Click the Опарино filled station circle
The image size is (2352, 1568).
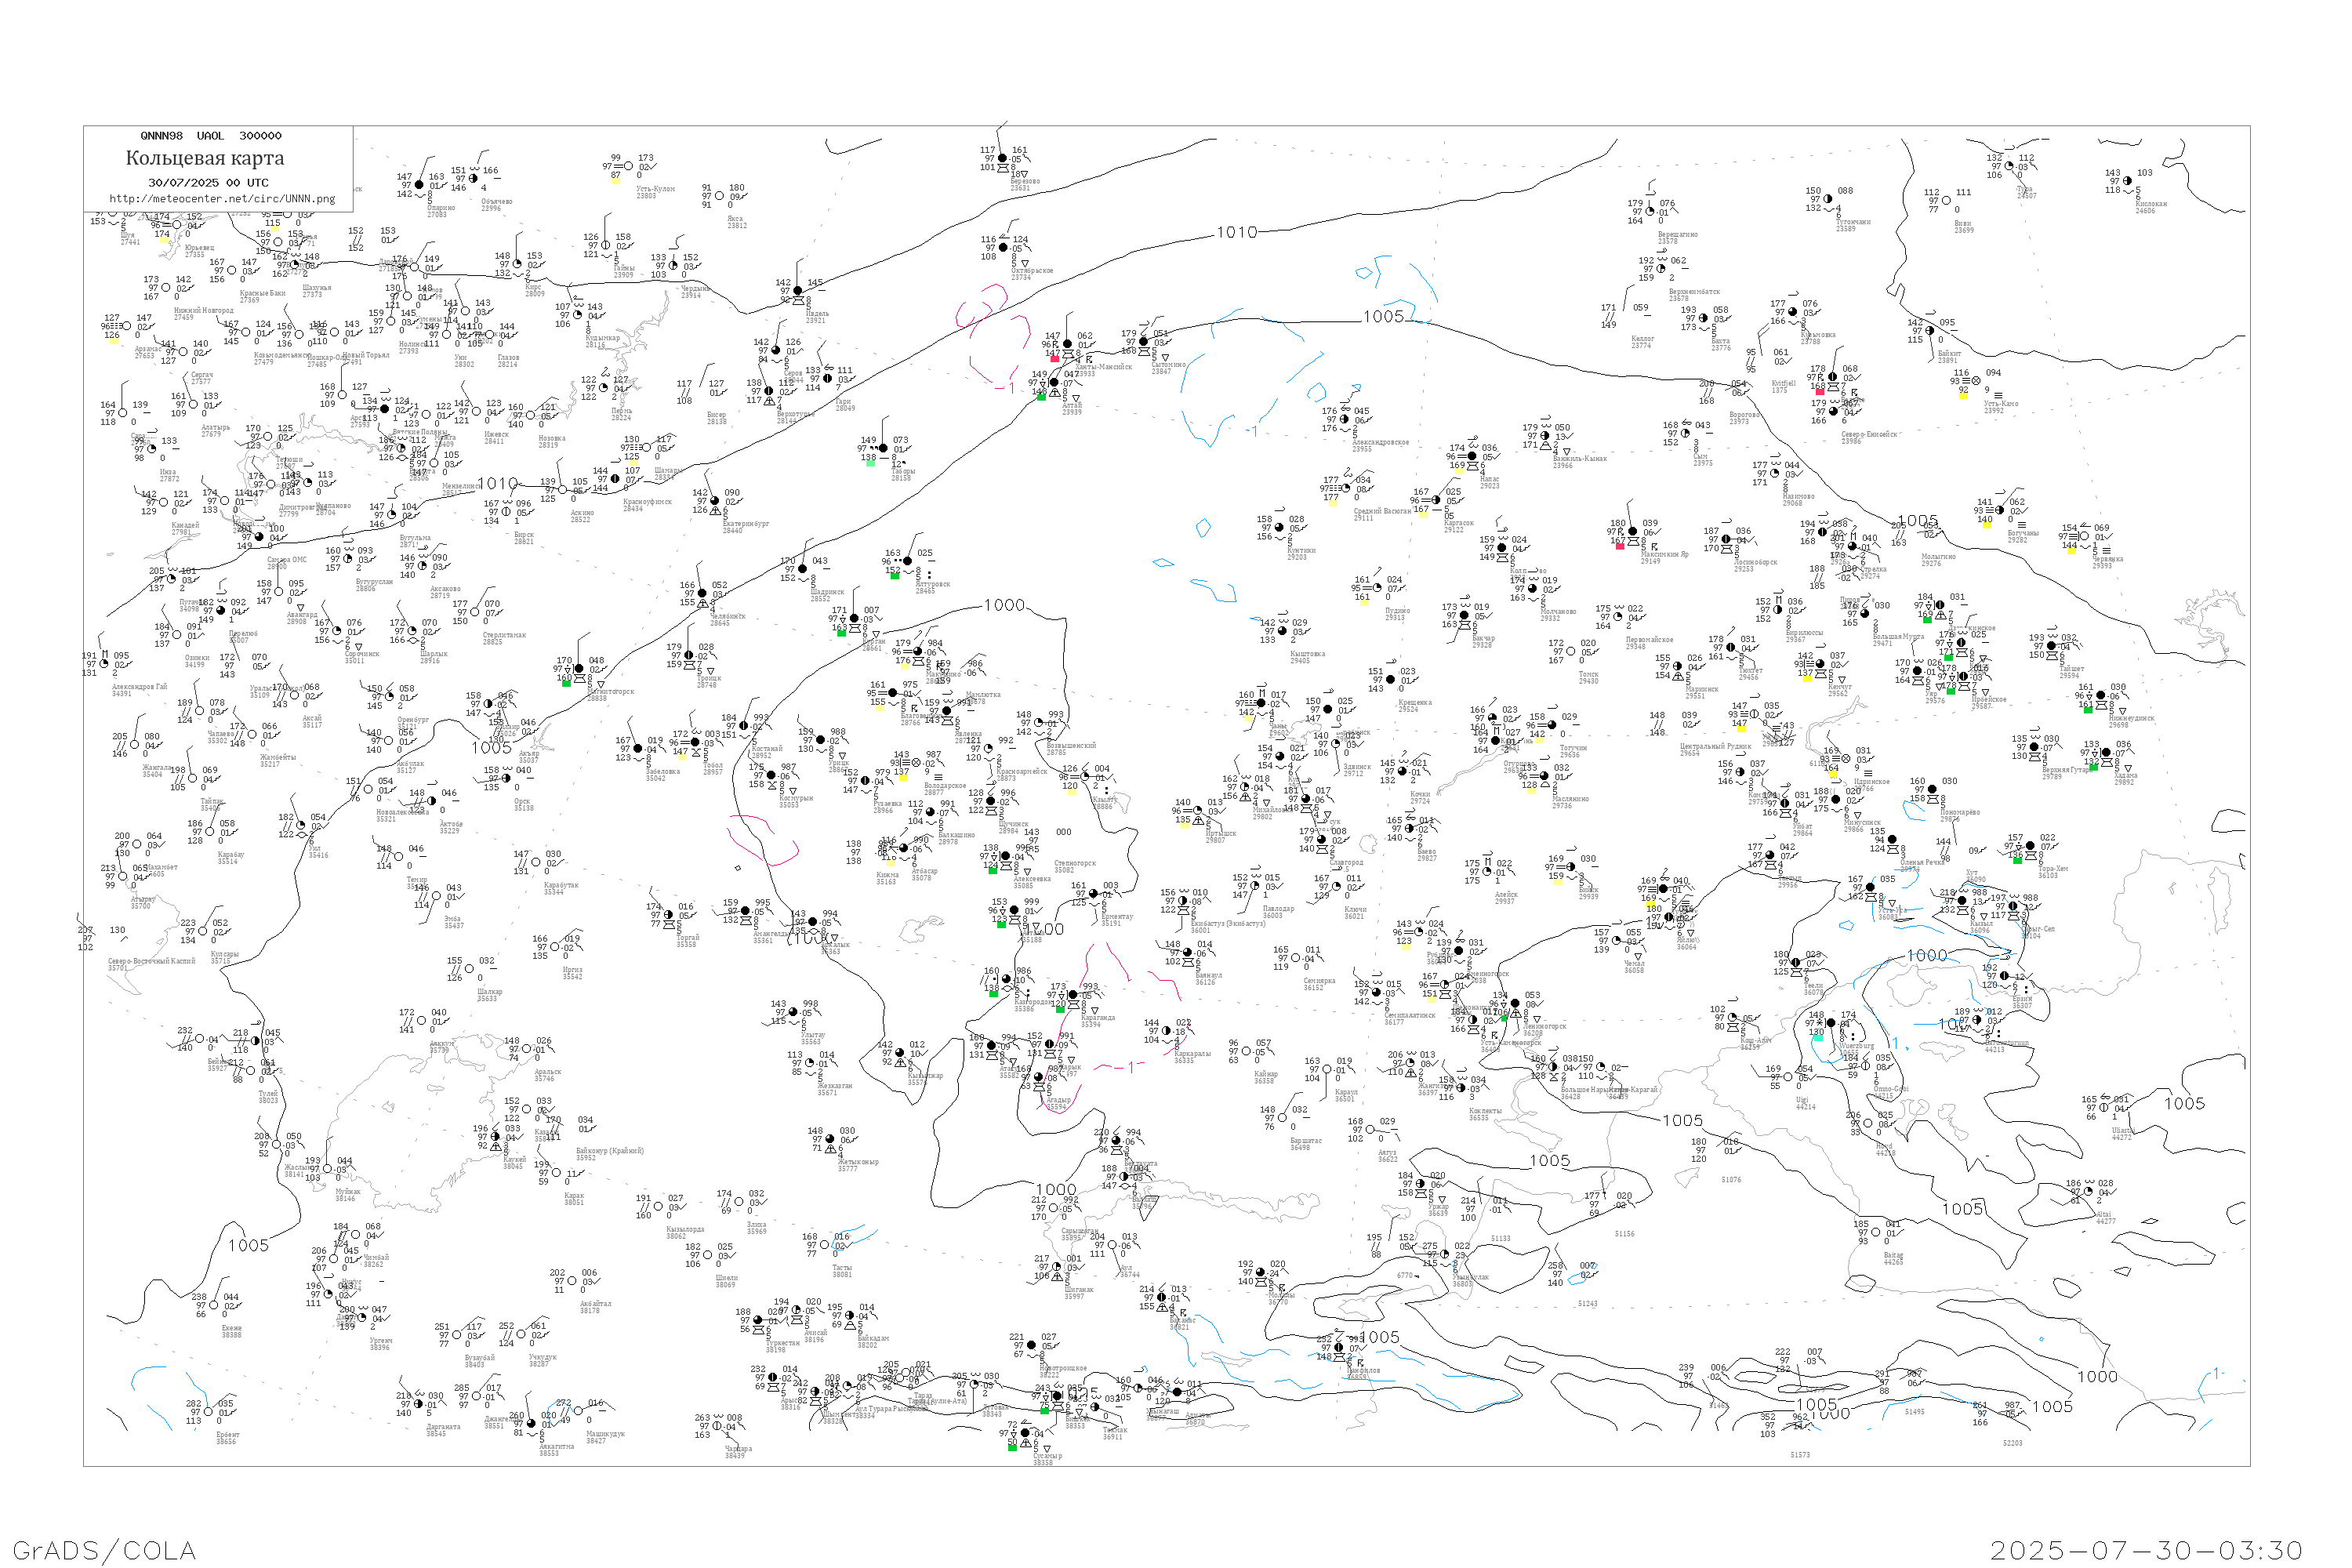(419, 185)
